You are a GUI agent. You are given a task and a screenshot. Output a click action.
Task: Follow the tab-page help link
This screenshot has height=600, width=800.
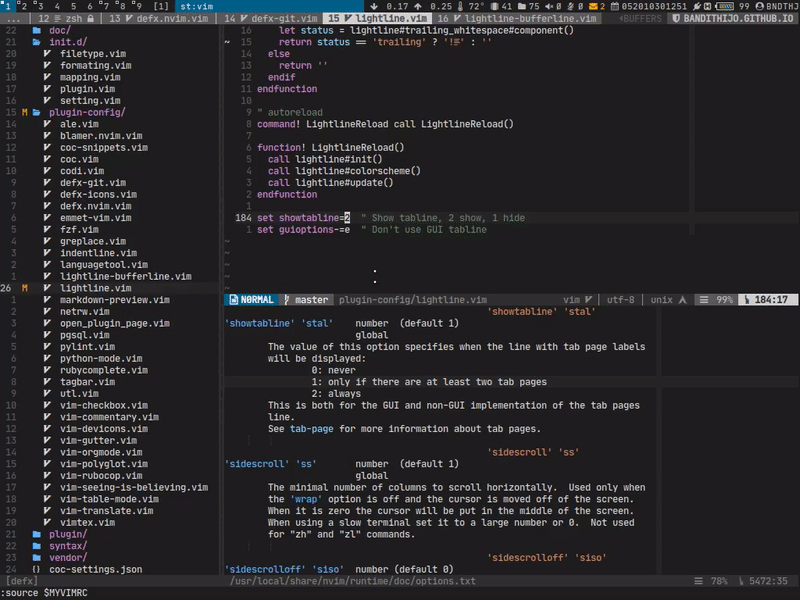(x=313, y=428)
